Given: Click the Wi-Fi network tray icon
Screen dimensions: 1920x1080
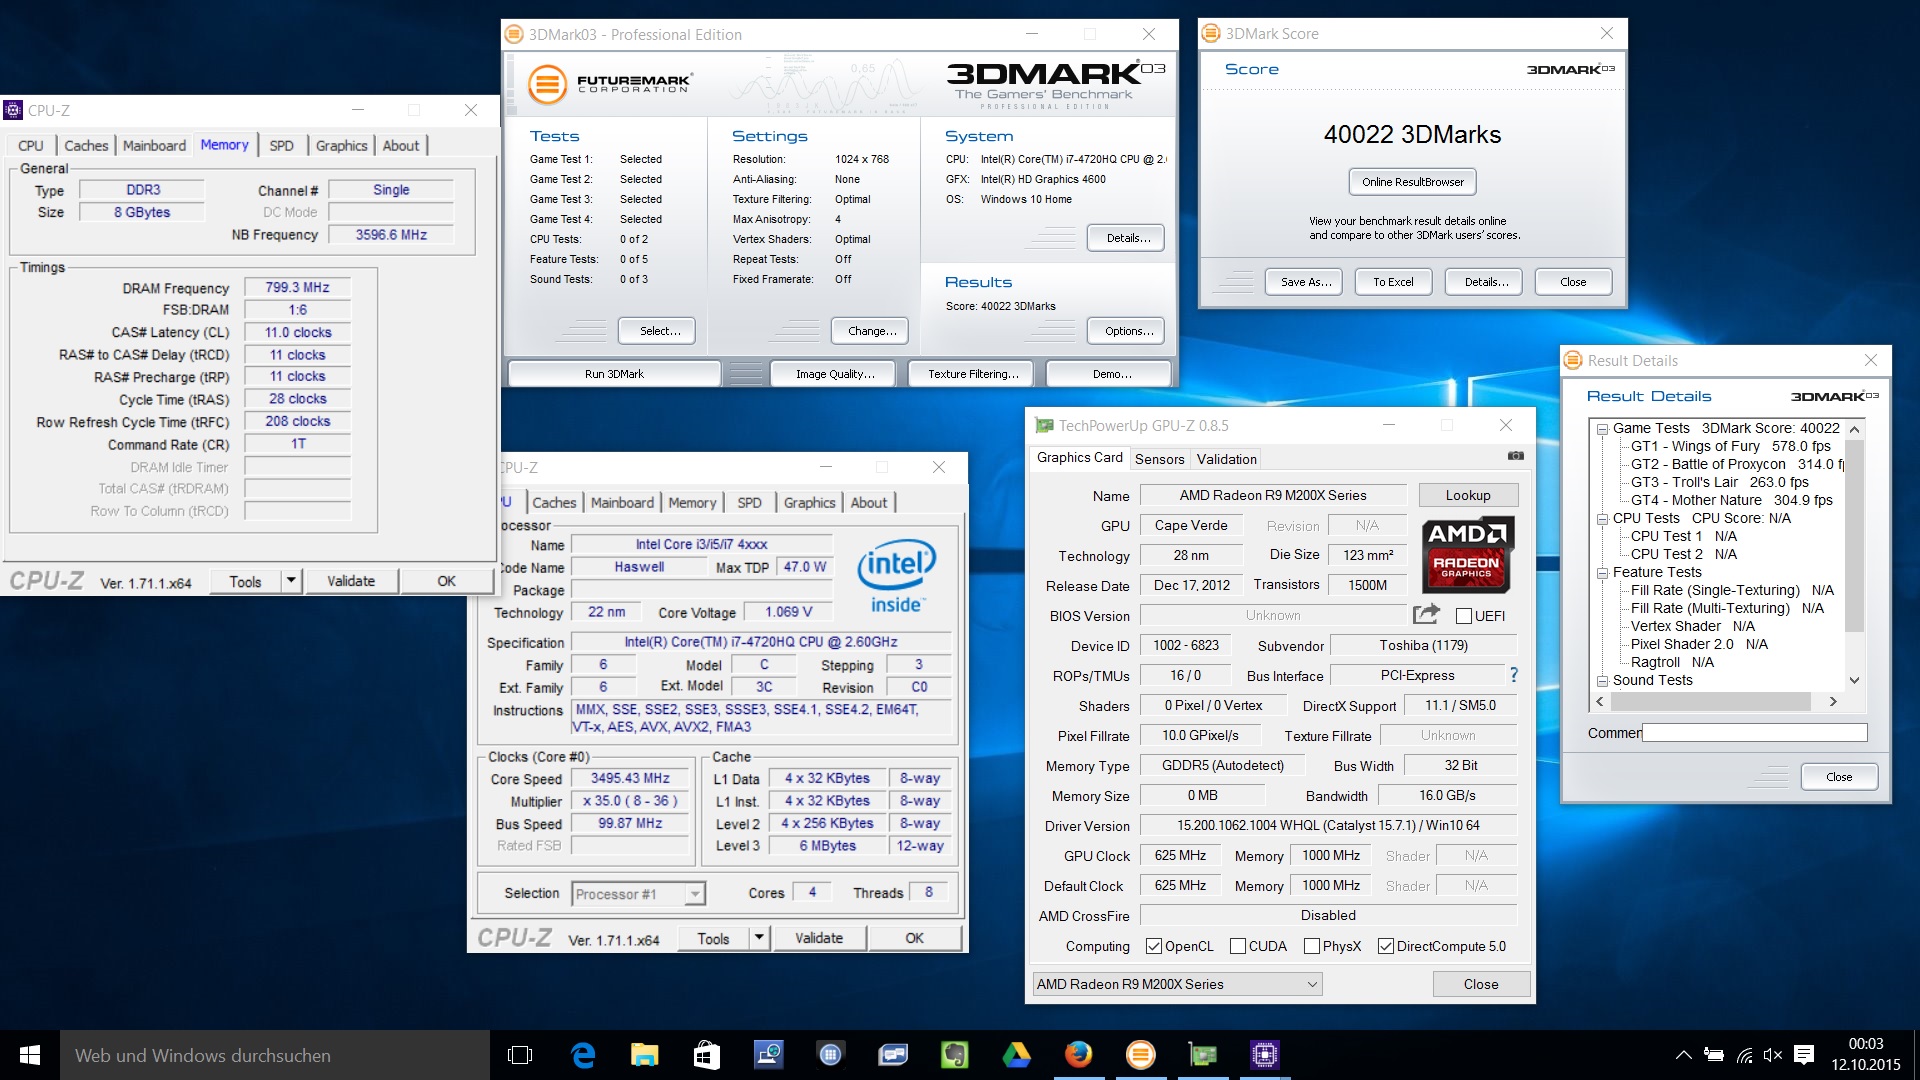Looking at the screenshot, I should pos(1744,1055).
